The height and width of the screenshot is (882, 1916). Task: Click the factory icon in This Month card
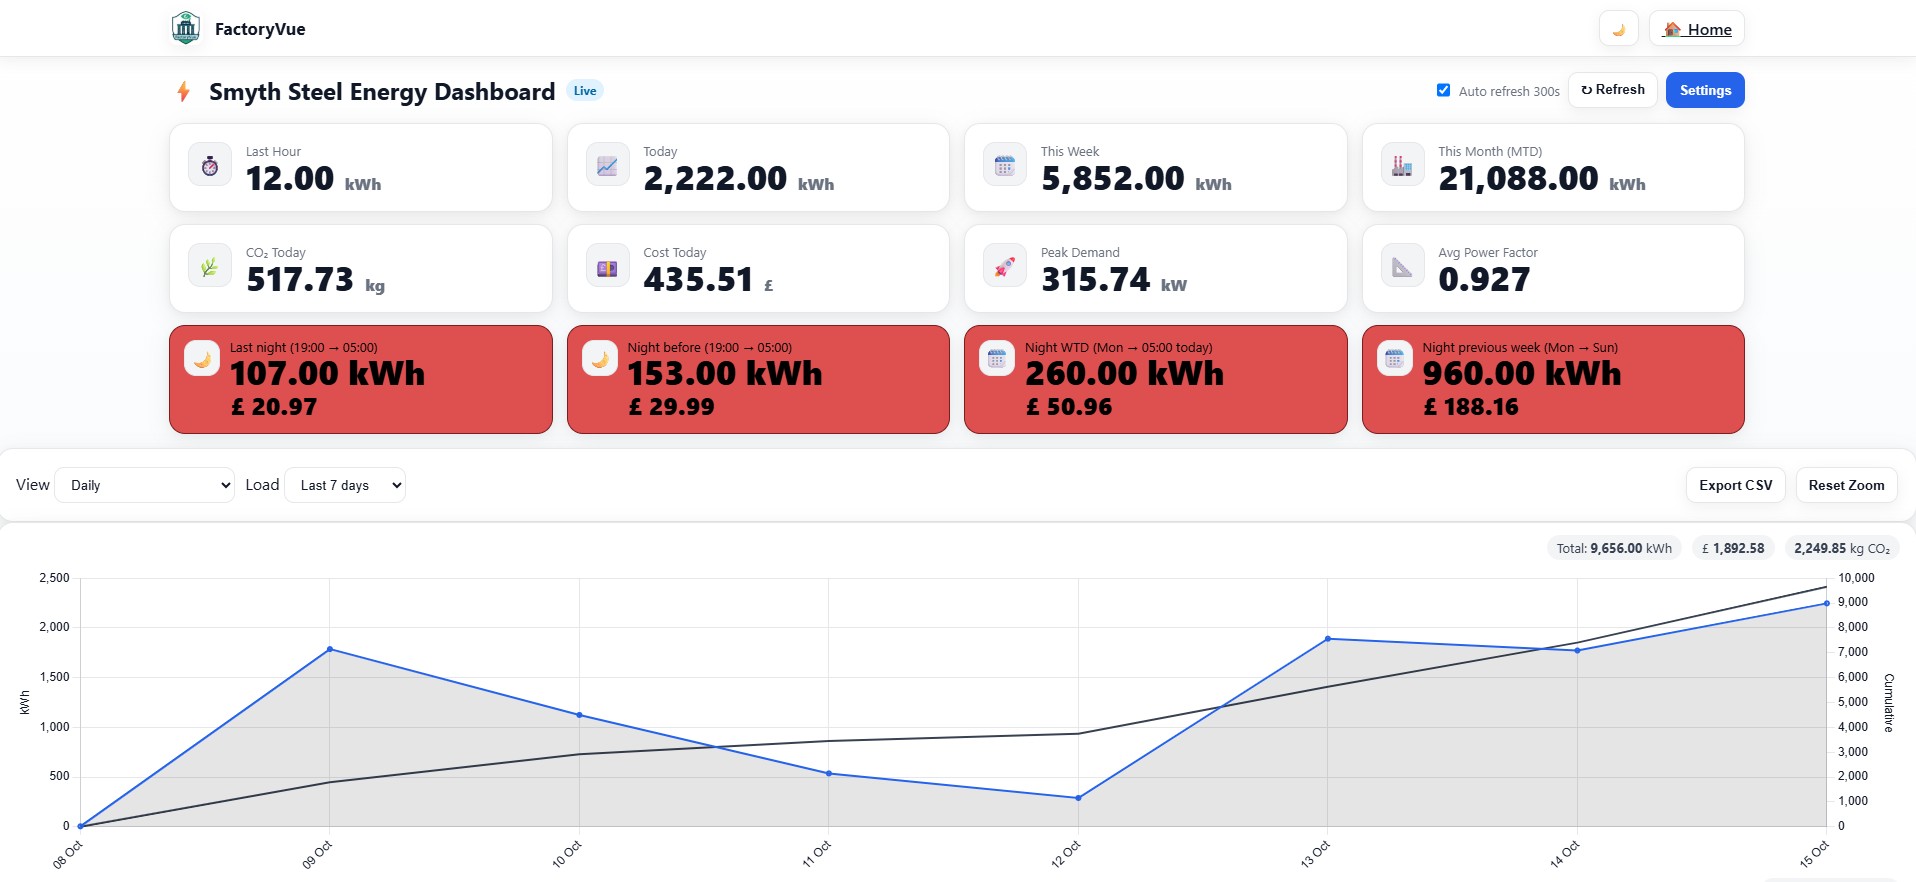pos(1402,166)
